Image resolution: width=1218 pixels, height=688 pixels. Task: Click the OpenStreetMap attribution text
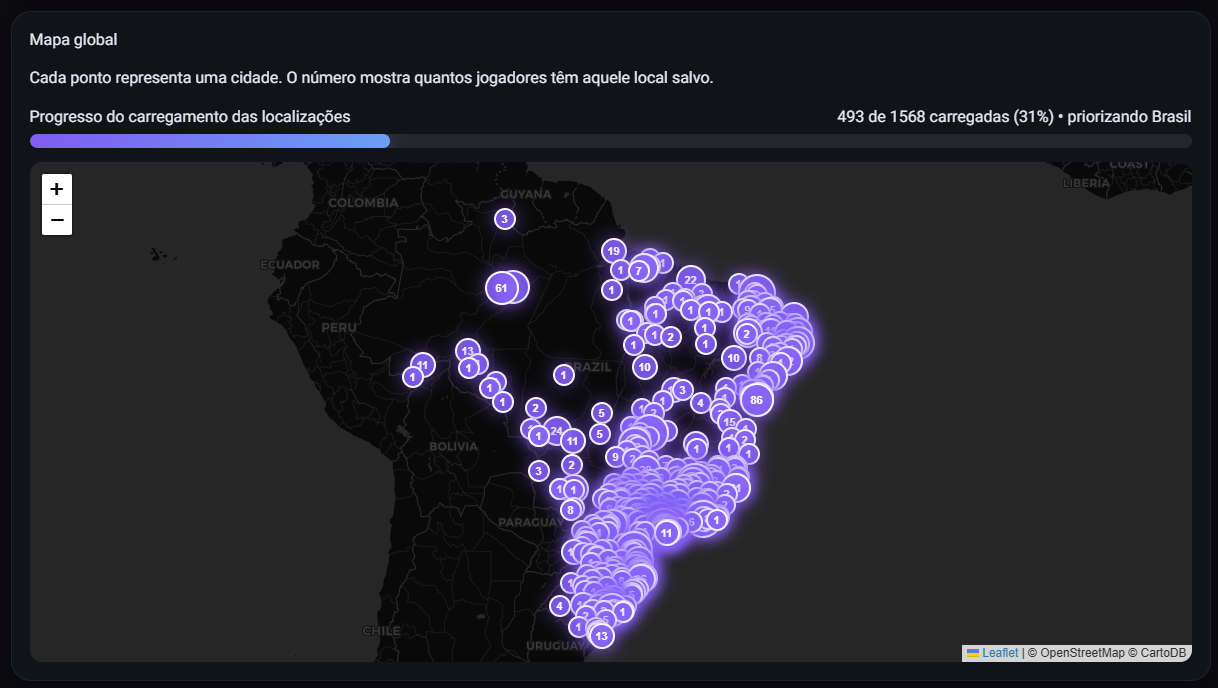tap(1082, 653)
